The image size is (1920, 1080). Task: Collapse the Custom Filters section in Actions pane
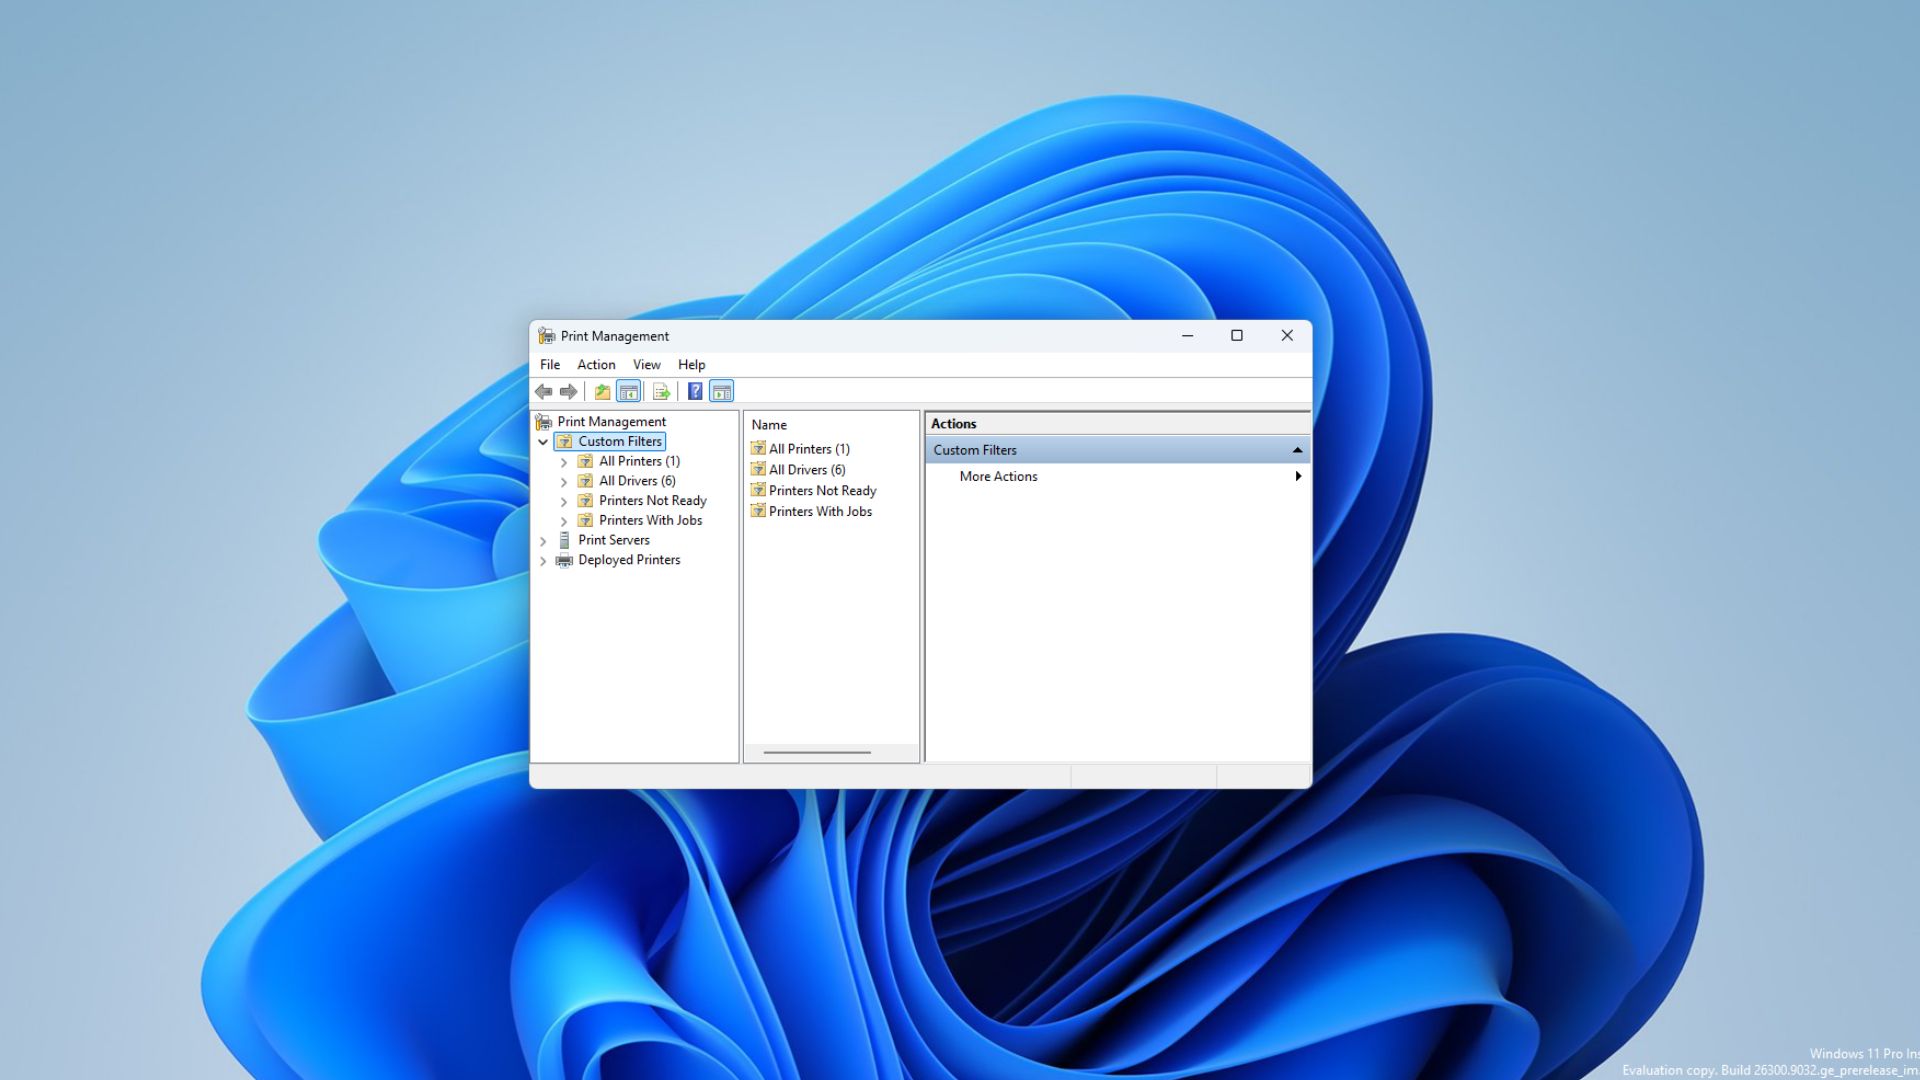(x=1297, y=450)
